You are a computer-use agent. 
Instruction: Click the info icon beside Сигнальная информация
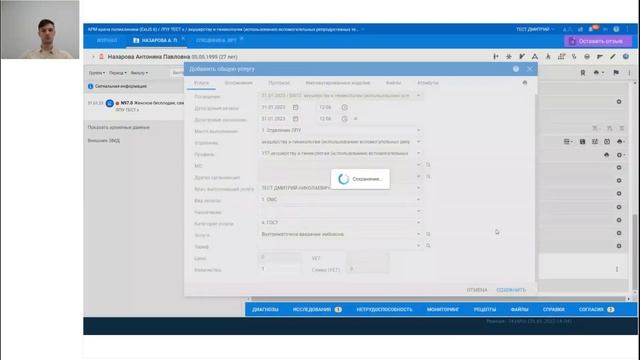91,87
